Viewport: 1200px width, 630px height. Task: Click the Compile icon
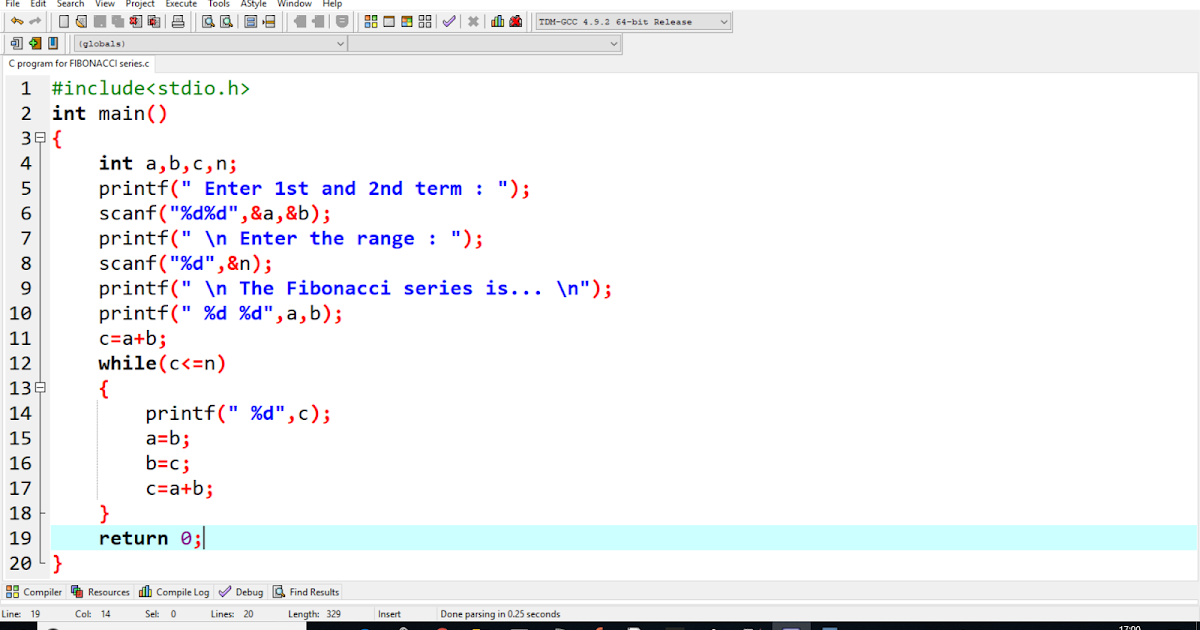[x=370, y=20]
